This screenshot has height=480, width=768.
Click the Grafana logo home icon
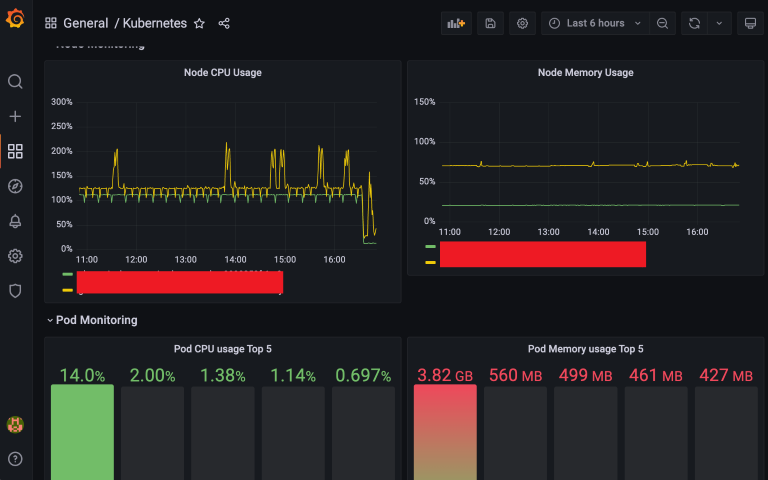pos(15,20)
